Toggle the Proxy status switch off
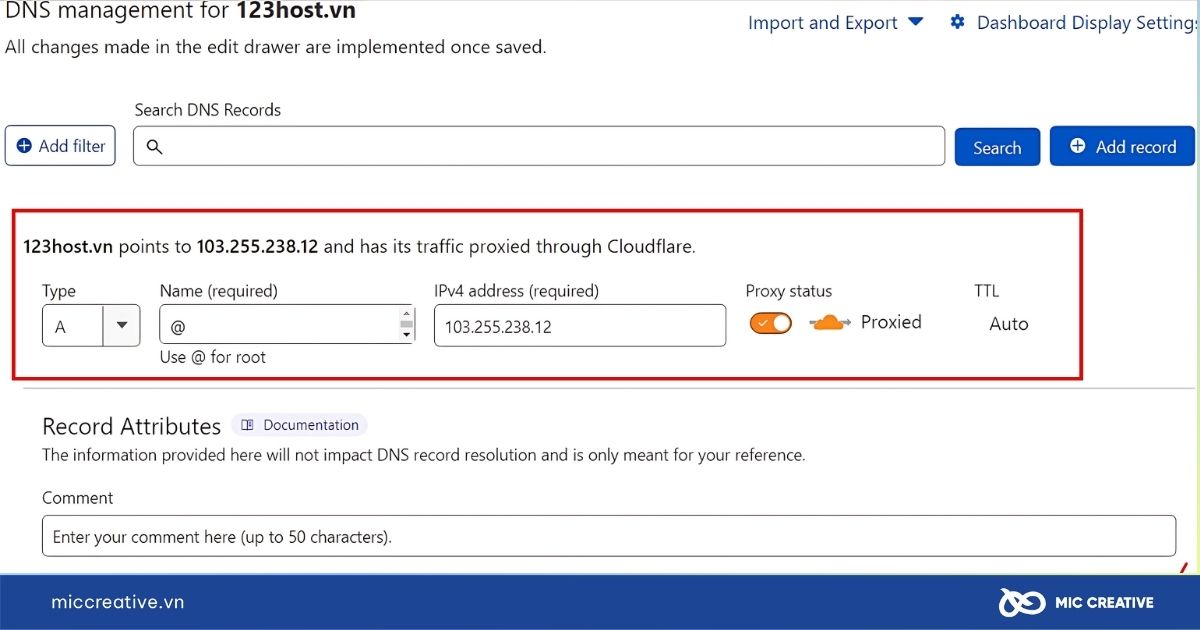The height and width of the screenshot is (630, 1200). tap(770, 322)
